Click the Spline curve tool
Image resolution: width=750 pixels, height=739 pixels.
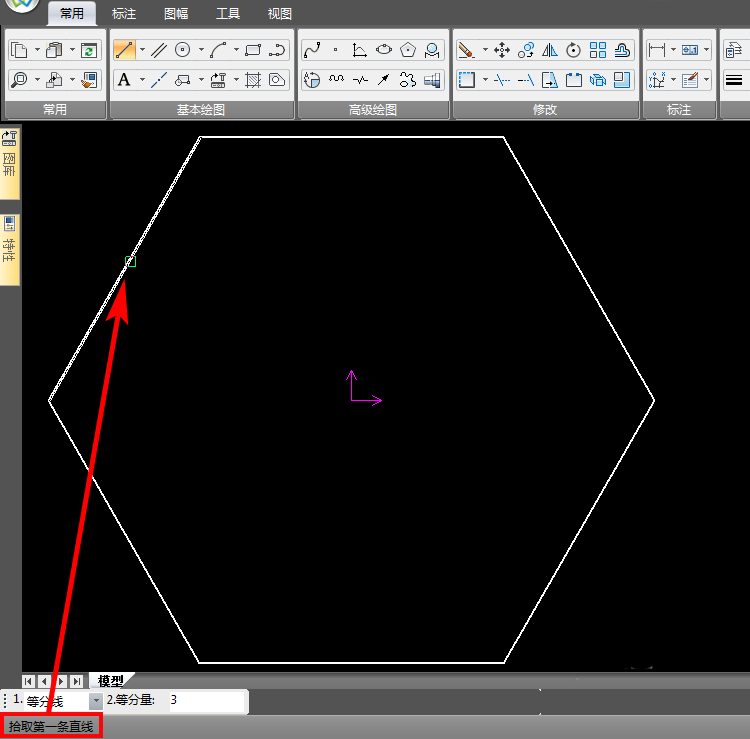click(312, 50)
